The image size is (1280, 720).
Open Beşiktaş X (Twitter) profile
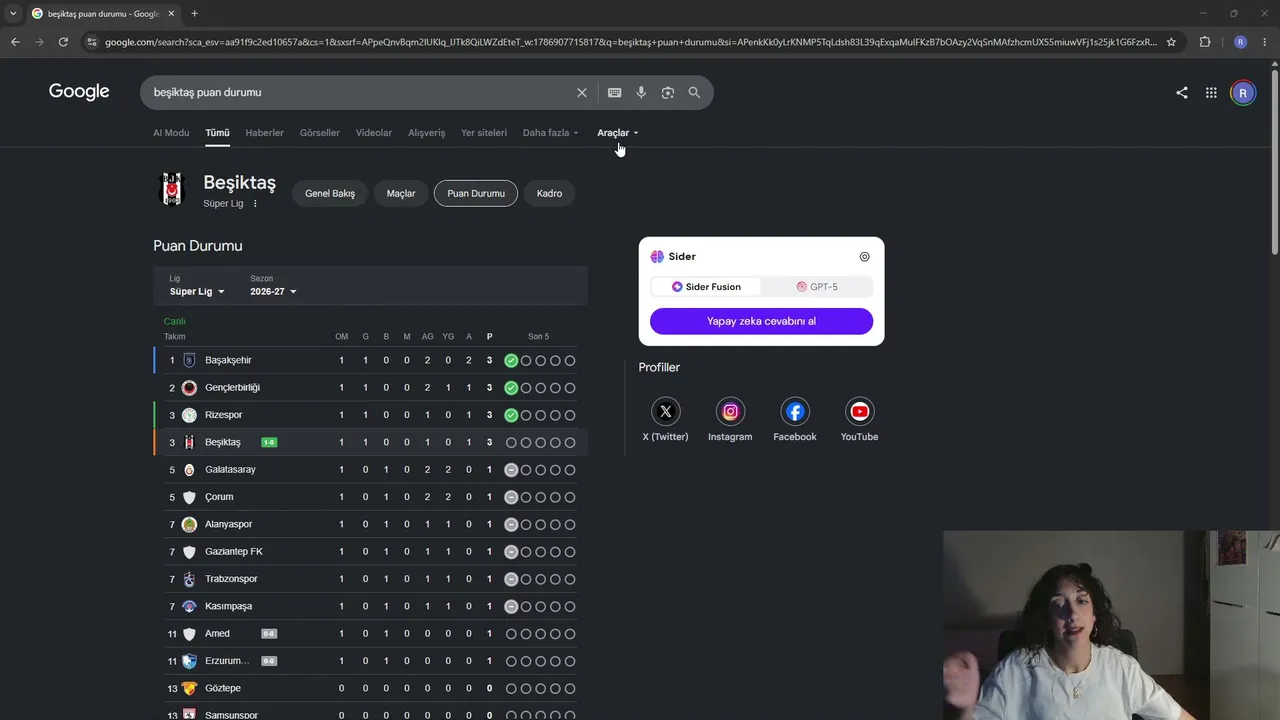click(x=665, y=411)
